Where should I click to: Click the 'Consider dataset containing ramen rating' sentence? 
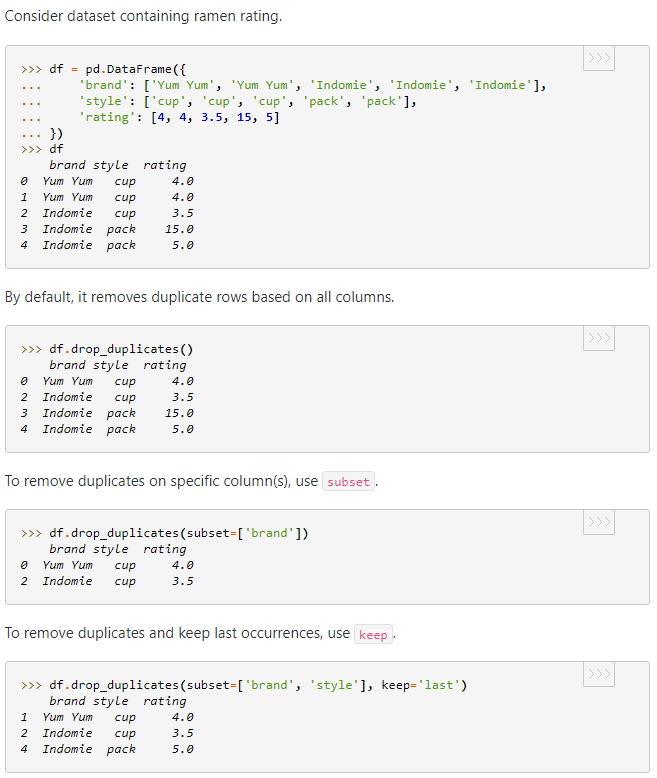click(x=143, y=17)
